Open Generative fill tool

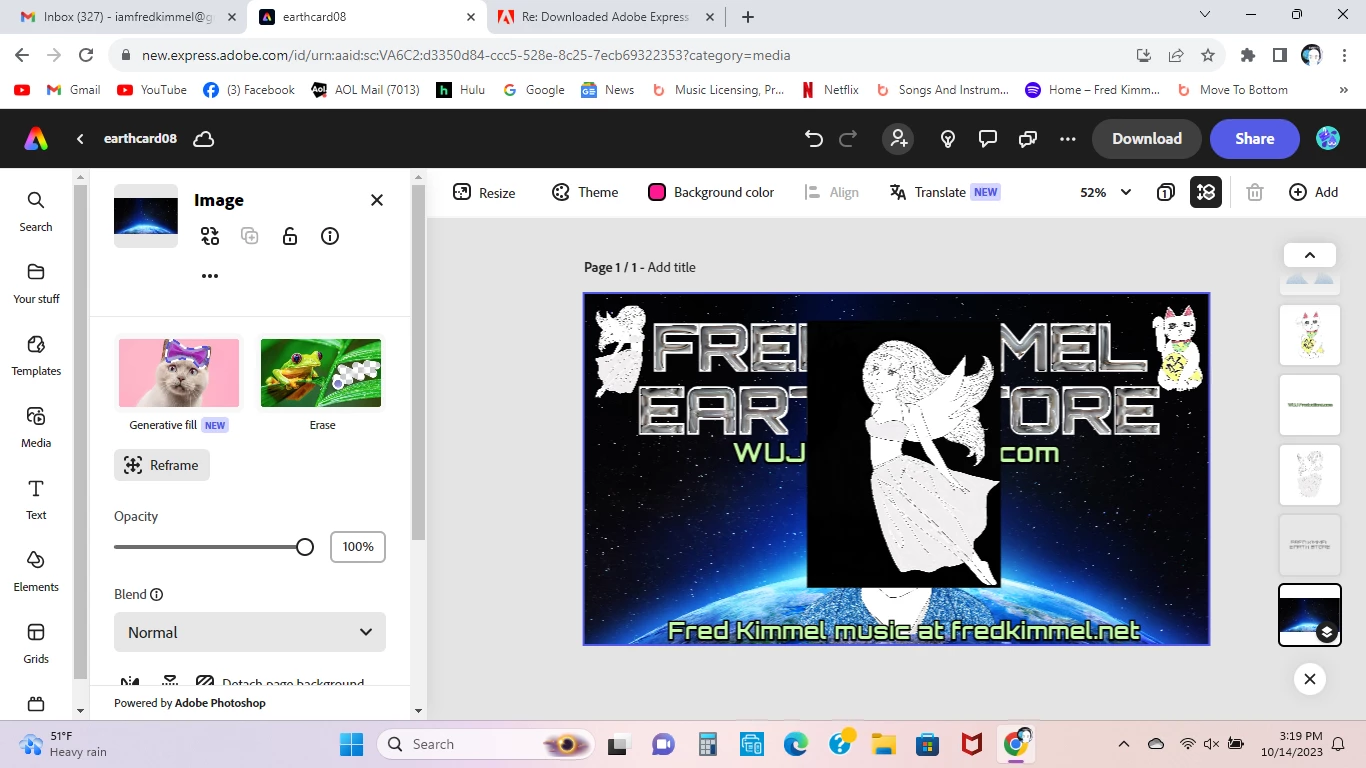179,385
